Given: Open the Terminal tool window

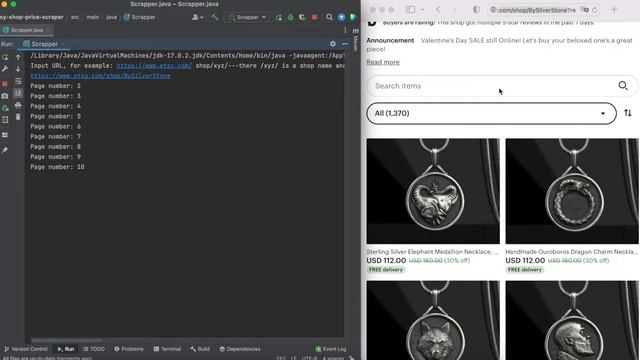Looking at the screenshot, I should 167,349.
